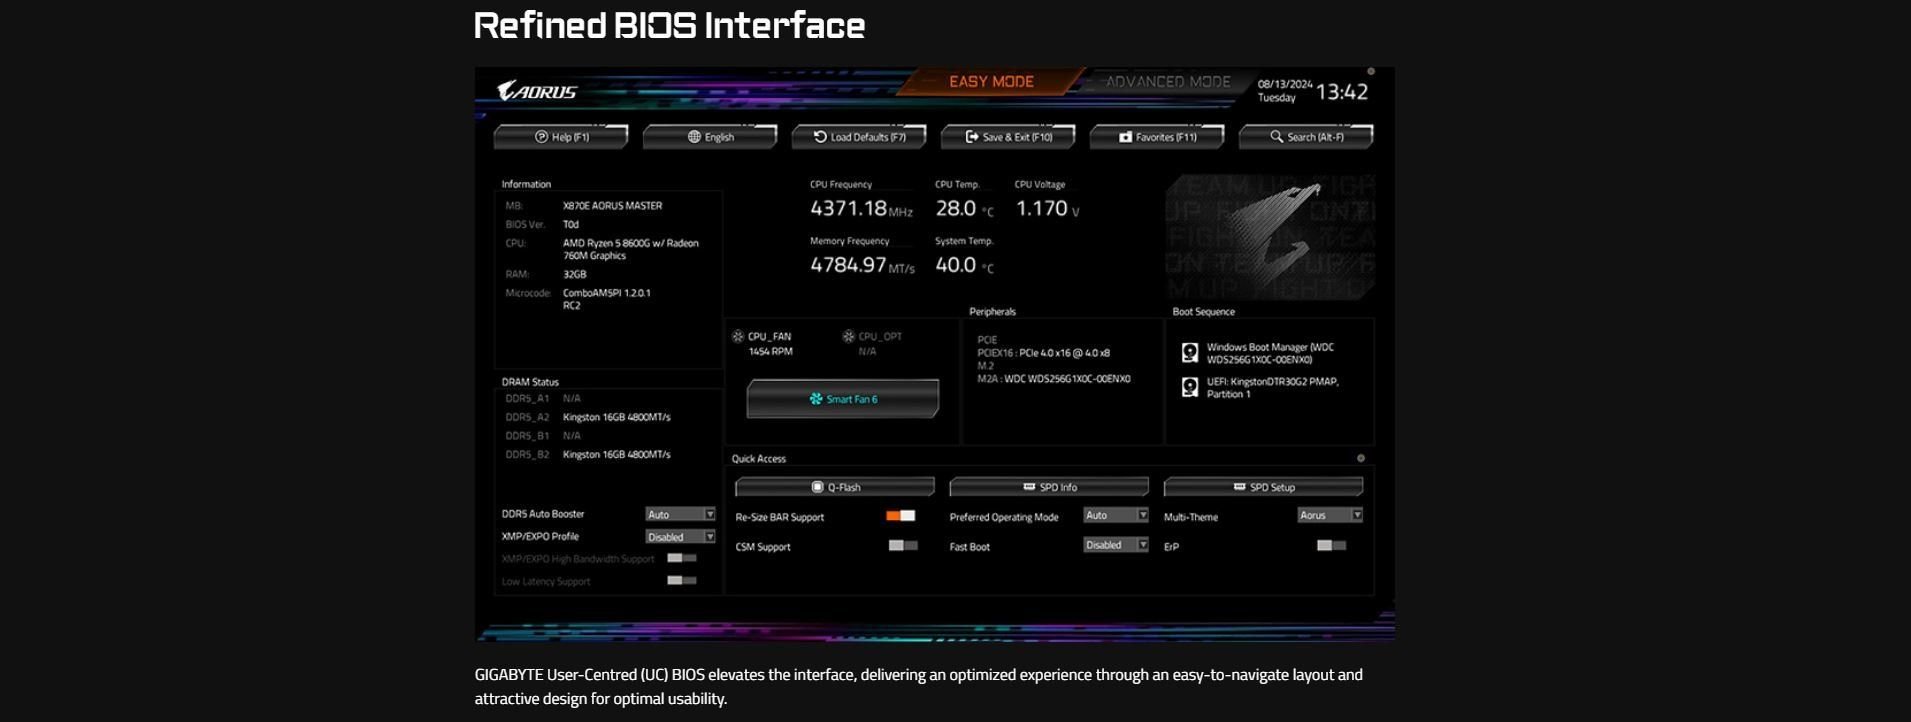The width and height of the screenshot is (1911, 722).
Task: Open Search (Alt-F) button
Action: tap(1306, 137)
